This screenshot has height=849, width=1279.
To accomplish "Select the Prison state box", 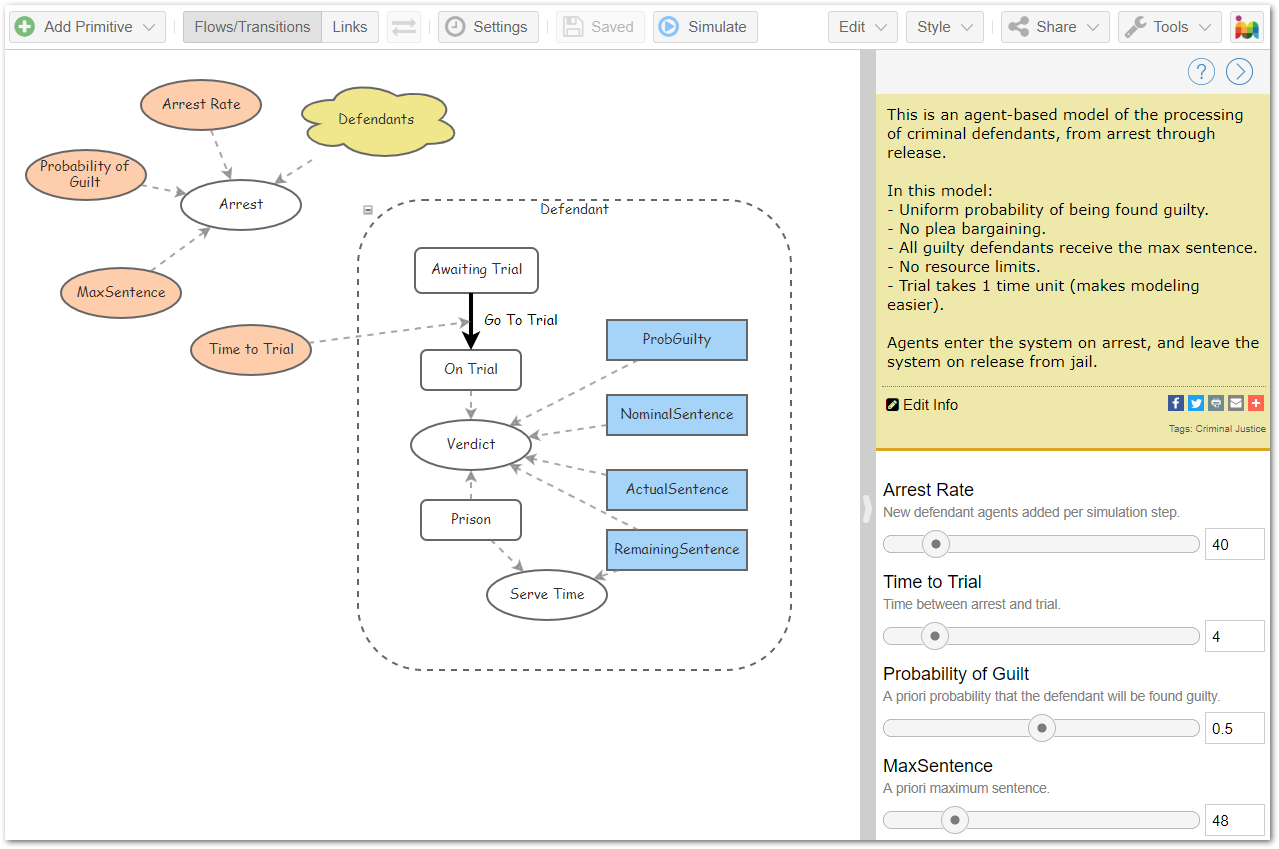I will (x=471, y=519).
